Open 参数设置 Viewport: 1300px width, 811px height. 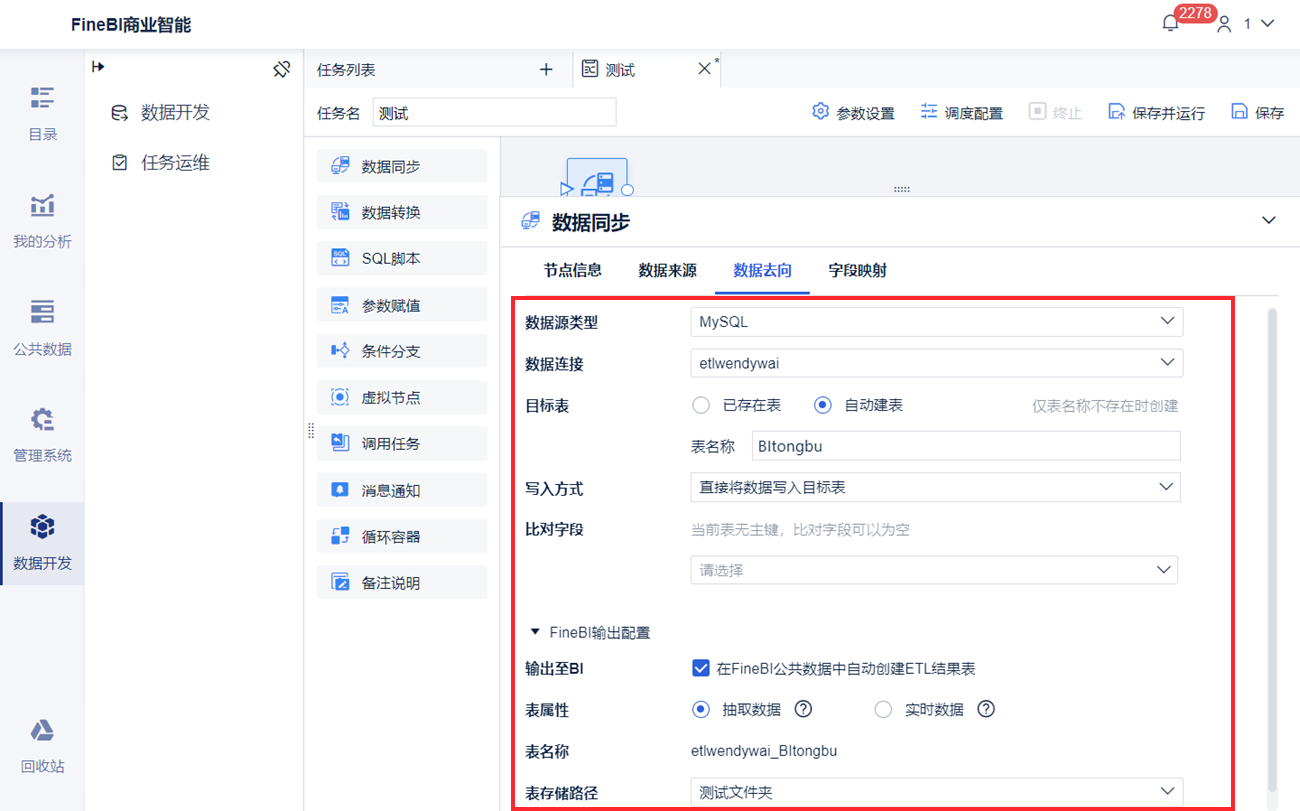(853, 113)
